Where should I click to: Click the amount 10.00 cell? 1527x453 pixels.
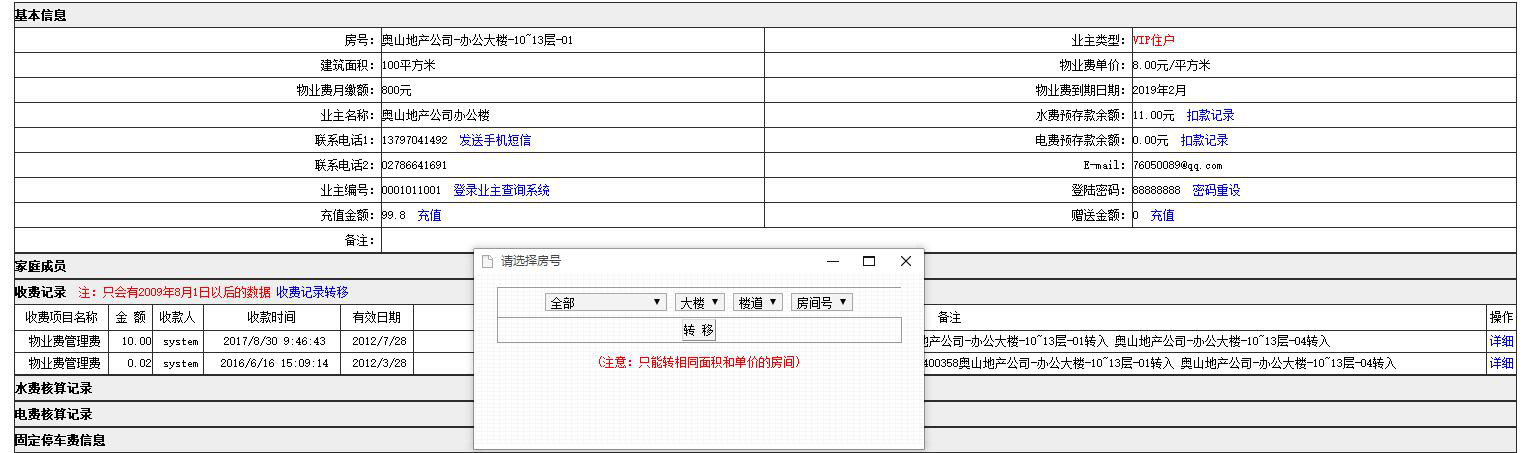click(x=131, y=341)
